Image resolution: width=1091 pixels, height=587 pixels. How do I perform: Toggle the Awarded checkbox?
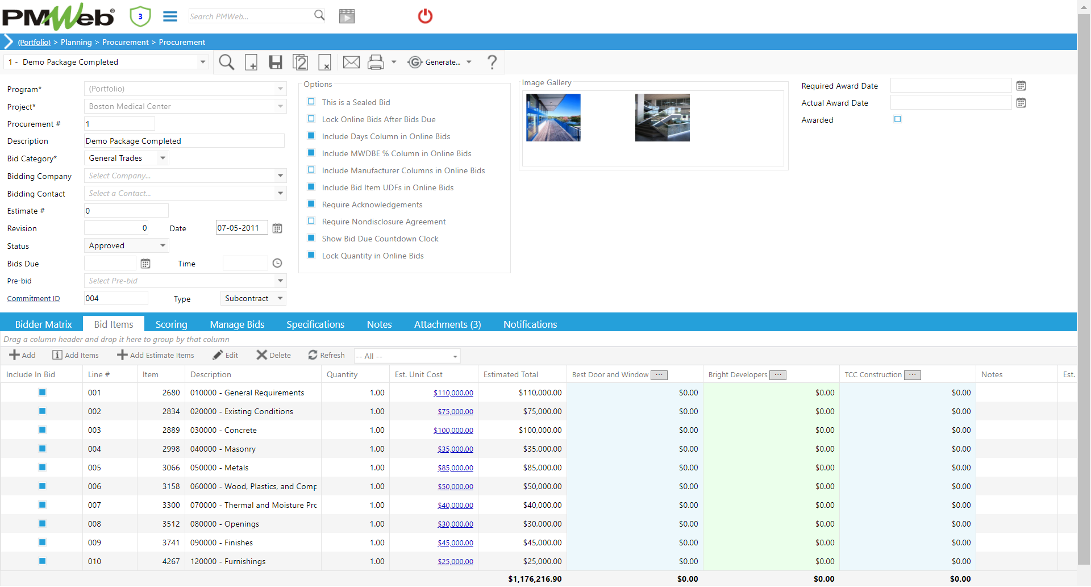(x=898, y=120)
